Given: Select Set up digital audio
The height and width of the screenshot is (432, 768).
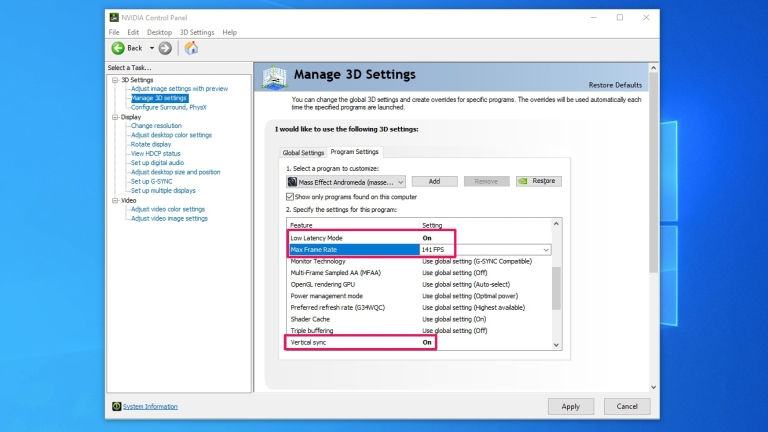Looking at the screenshot, I should pos(157,163).
